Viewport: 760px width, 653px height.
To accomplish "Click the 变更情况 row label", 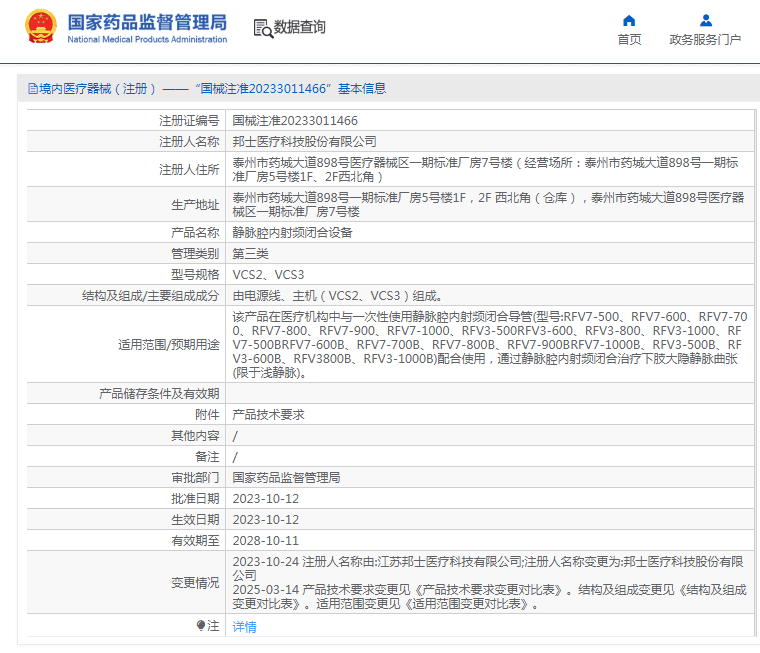I will [195, 583].
